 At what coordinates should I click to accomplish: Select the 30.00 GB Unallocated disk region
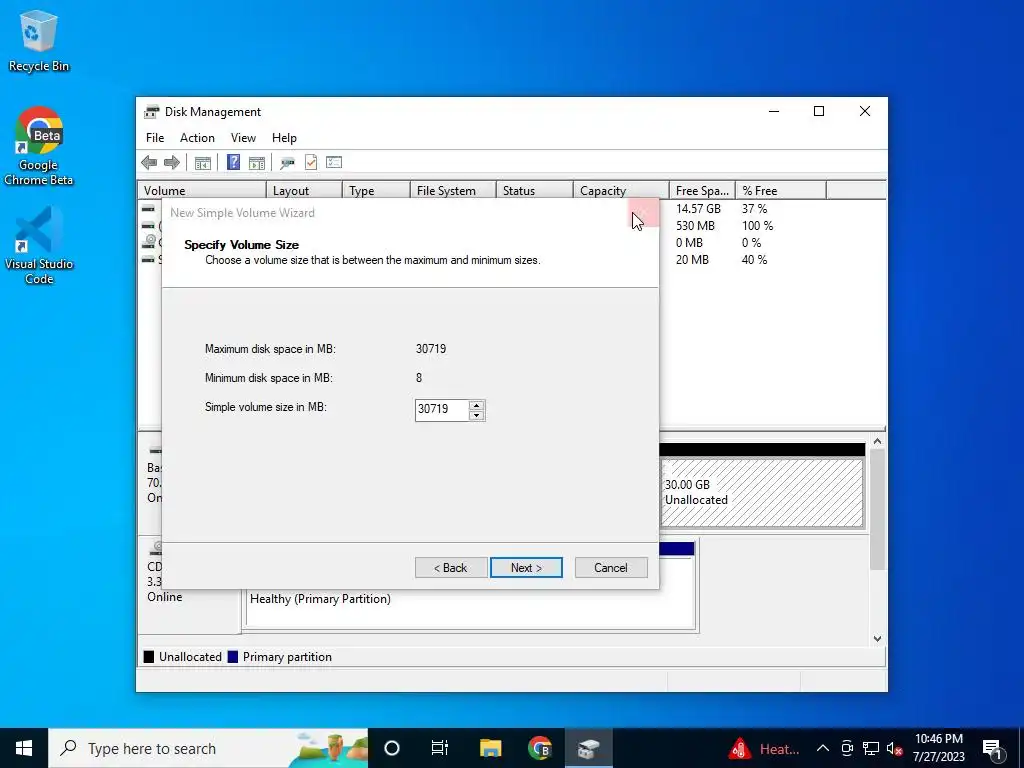point(762,492)
